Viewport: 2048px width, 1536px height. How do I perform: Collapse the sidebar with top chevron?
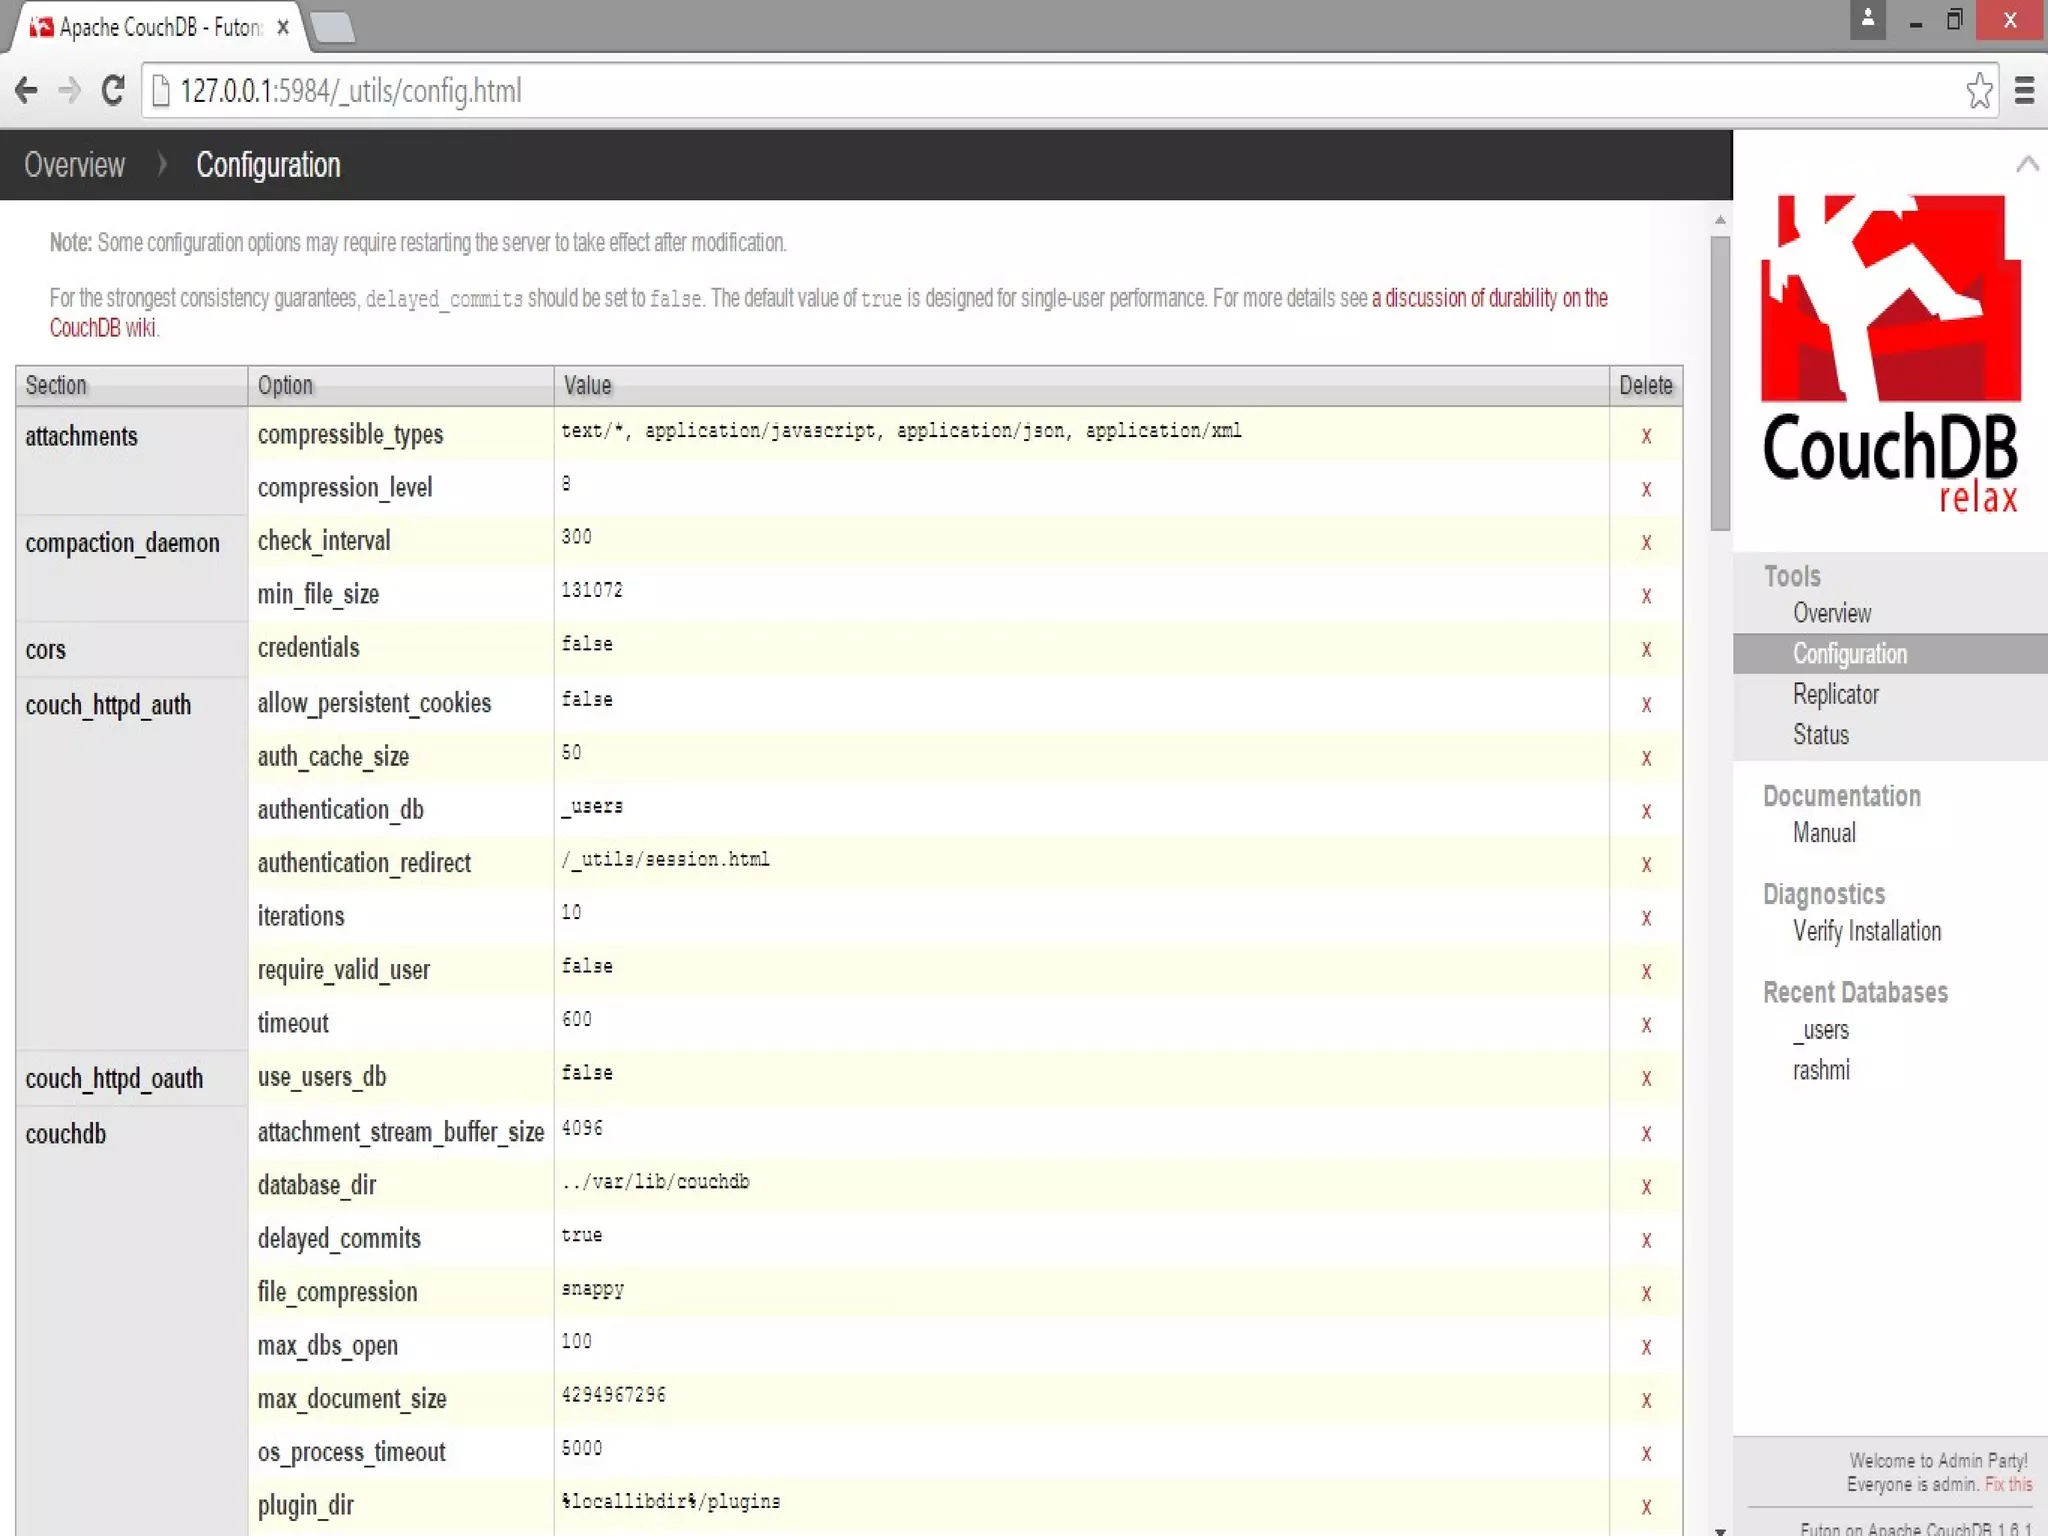click(x=2027, y=164)
